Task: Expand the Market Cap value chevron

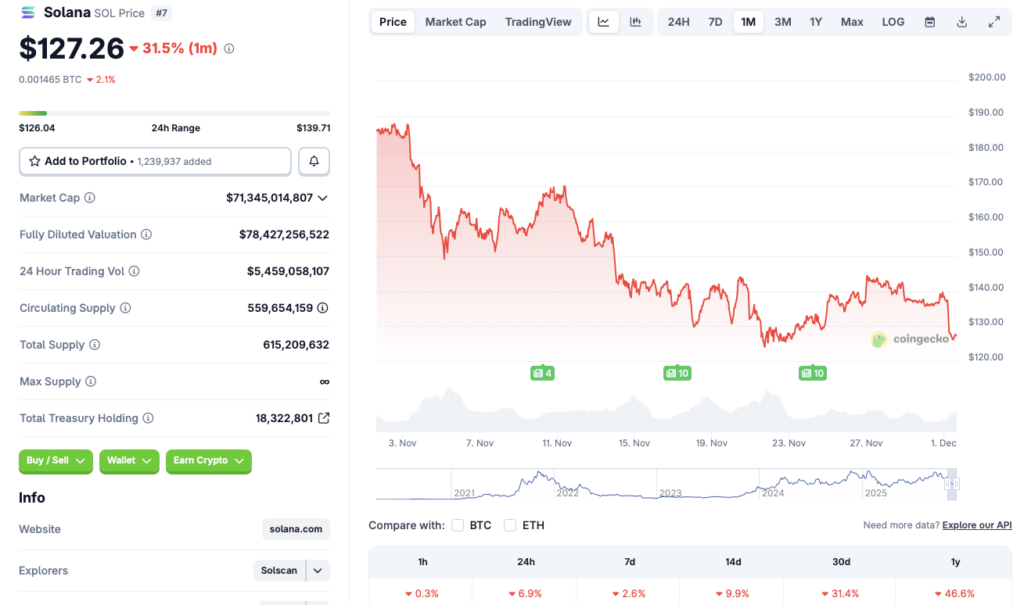Action: [322, 198]
